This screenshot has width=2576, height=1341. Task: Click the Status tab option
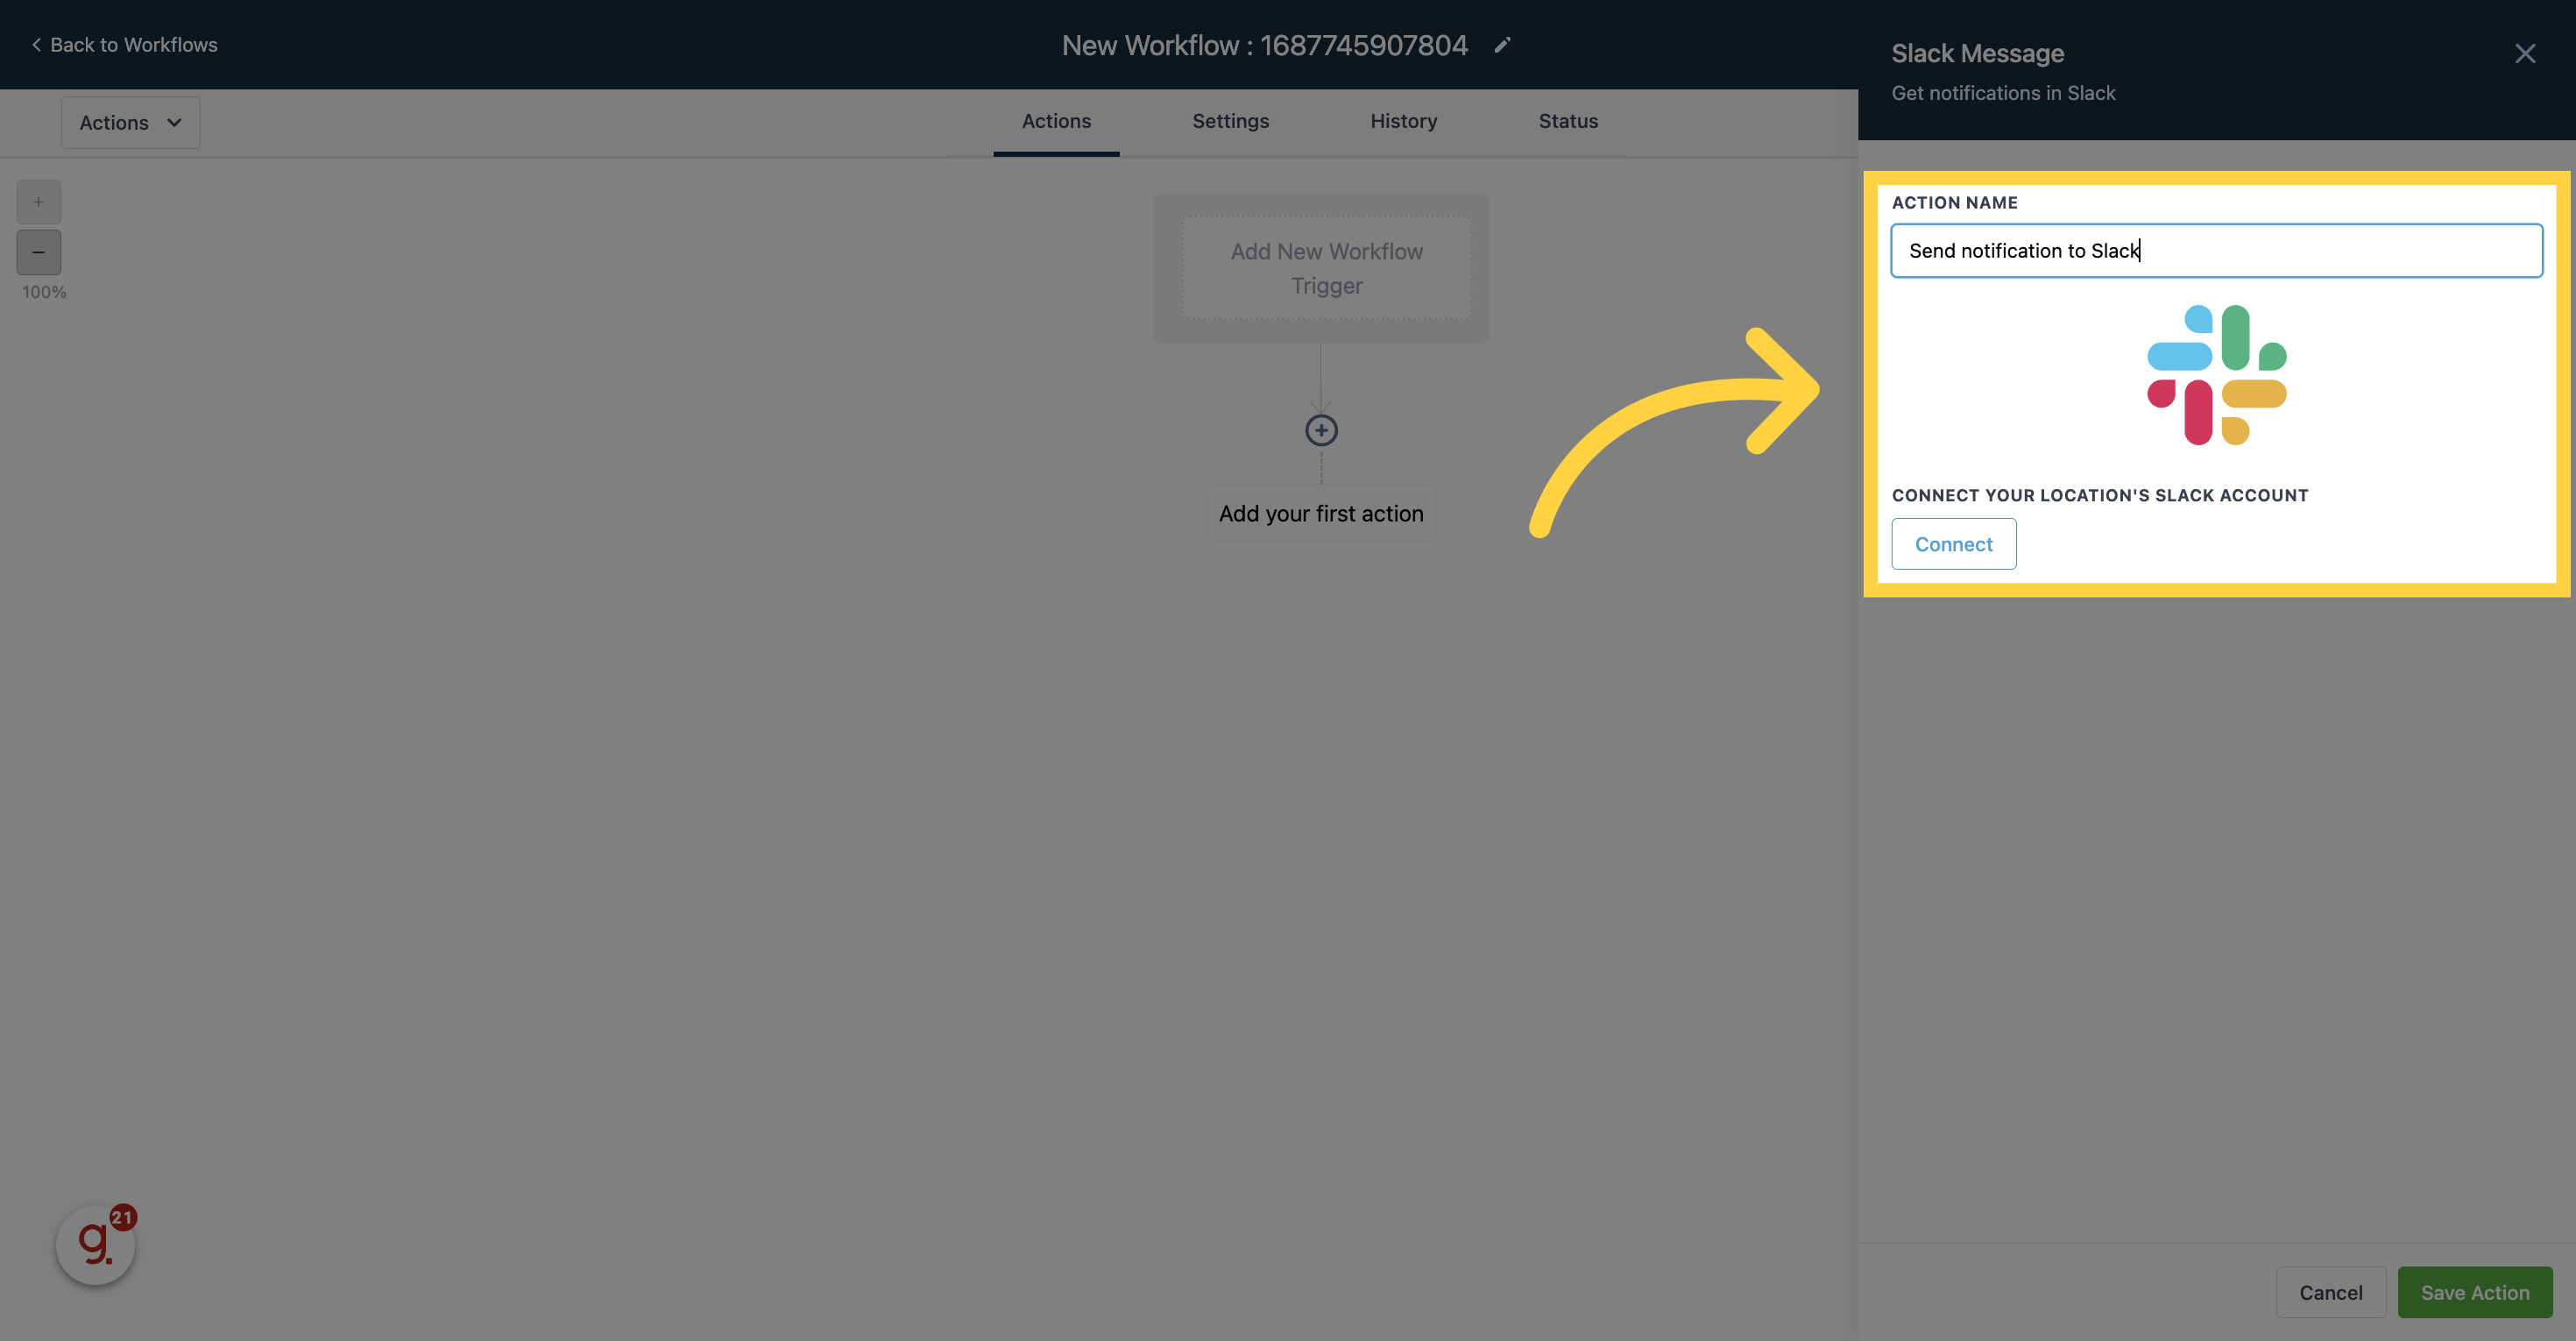[1569, 121]
